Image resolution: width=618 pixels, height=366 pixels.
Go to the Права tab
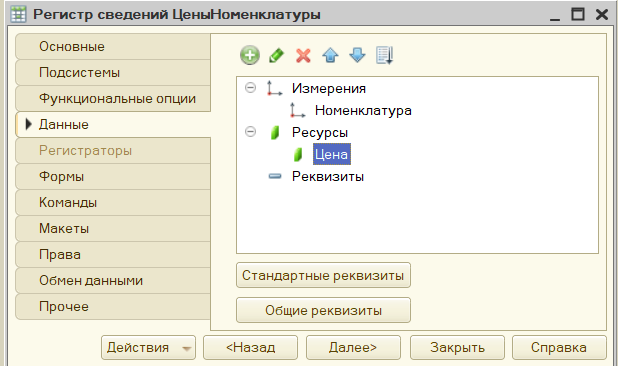113,255
